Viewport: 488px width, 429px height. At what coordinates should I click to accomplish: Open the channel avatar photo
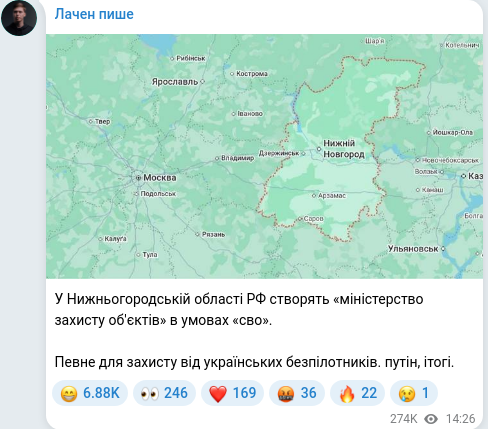point(19,18)
